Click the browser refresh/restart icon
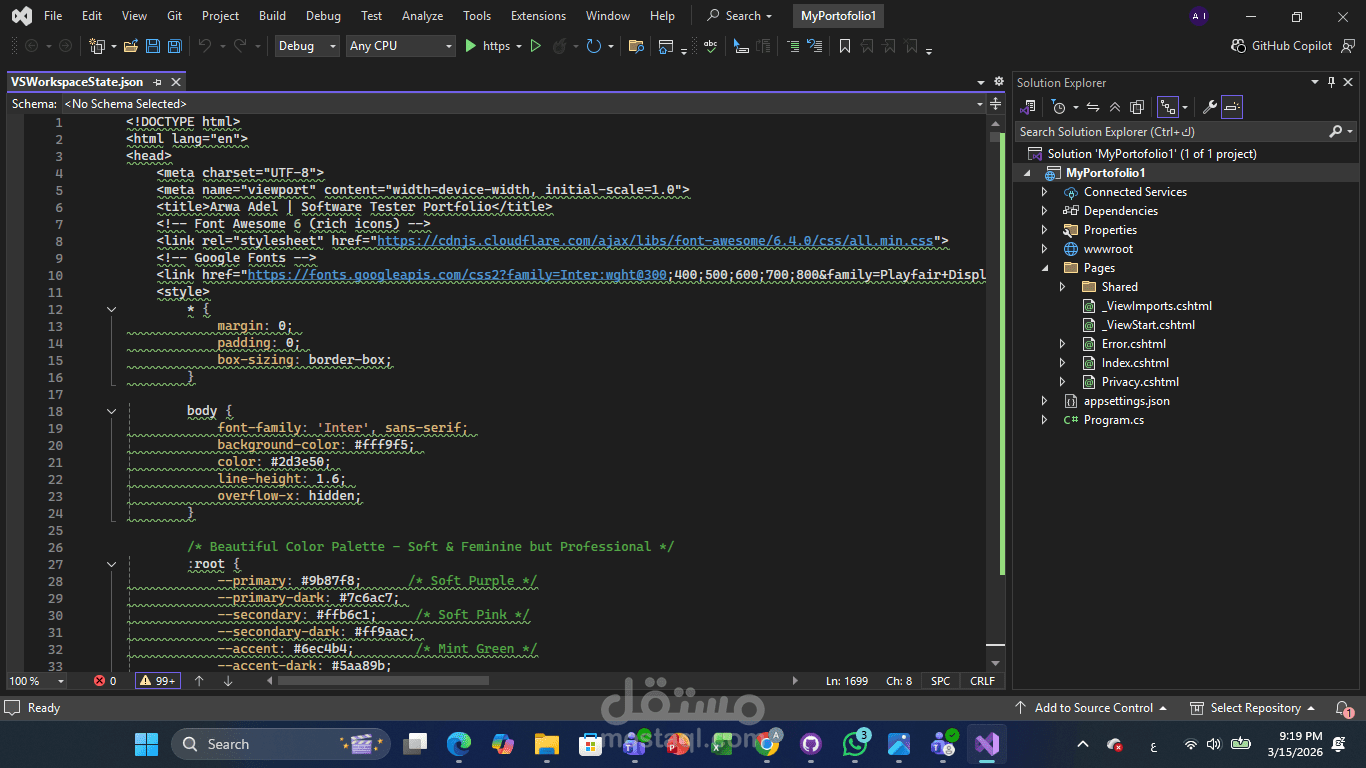Image resolution: width=1366 pixels, height=768 pixels. click(594, 46)
